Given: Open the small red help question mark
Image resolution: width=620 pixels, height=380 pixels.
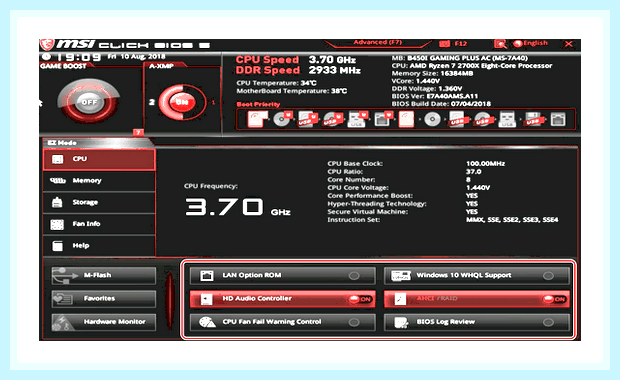Looking at the screenshot, I should click(x=138, y=132).
